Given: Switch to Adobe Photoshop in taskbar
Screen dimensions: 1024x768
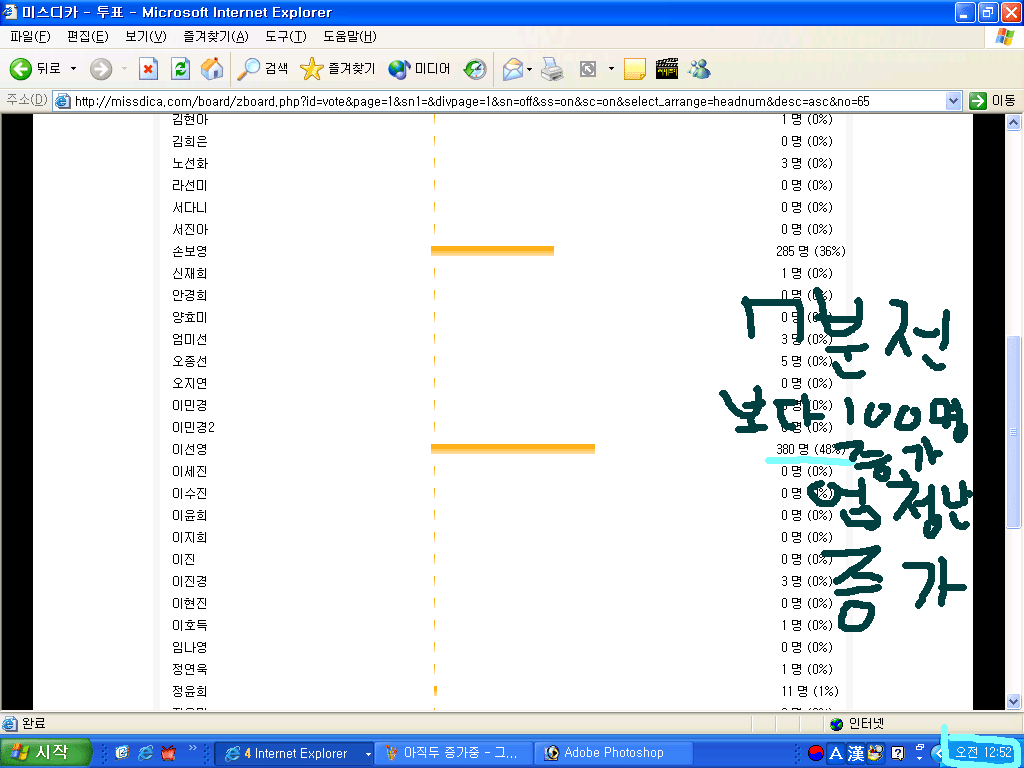Looking at the screenshot, I should click(x=605, y=753).
